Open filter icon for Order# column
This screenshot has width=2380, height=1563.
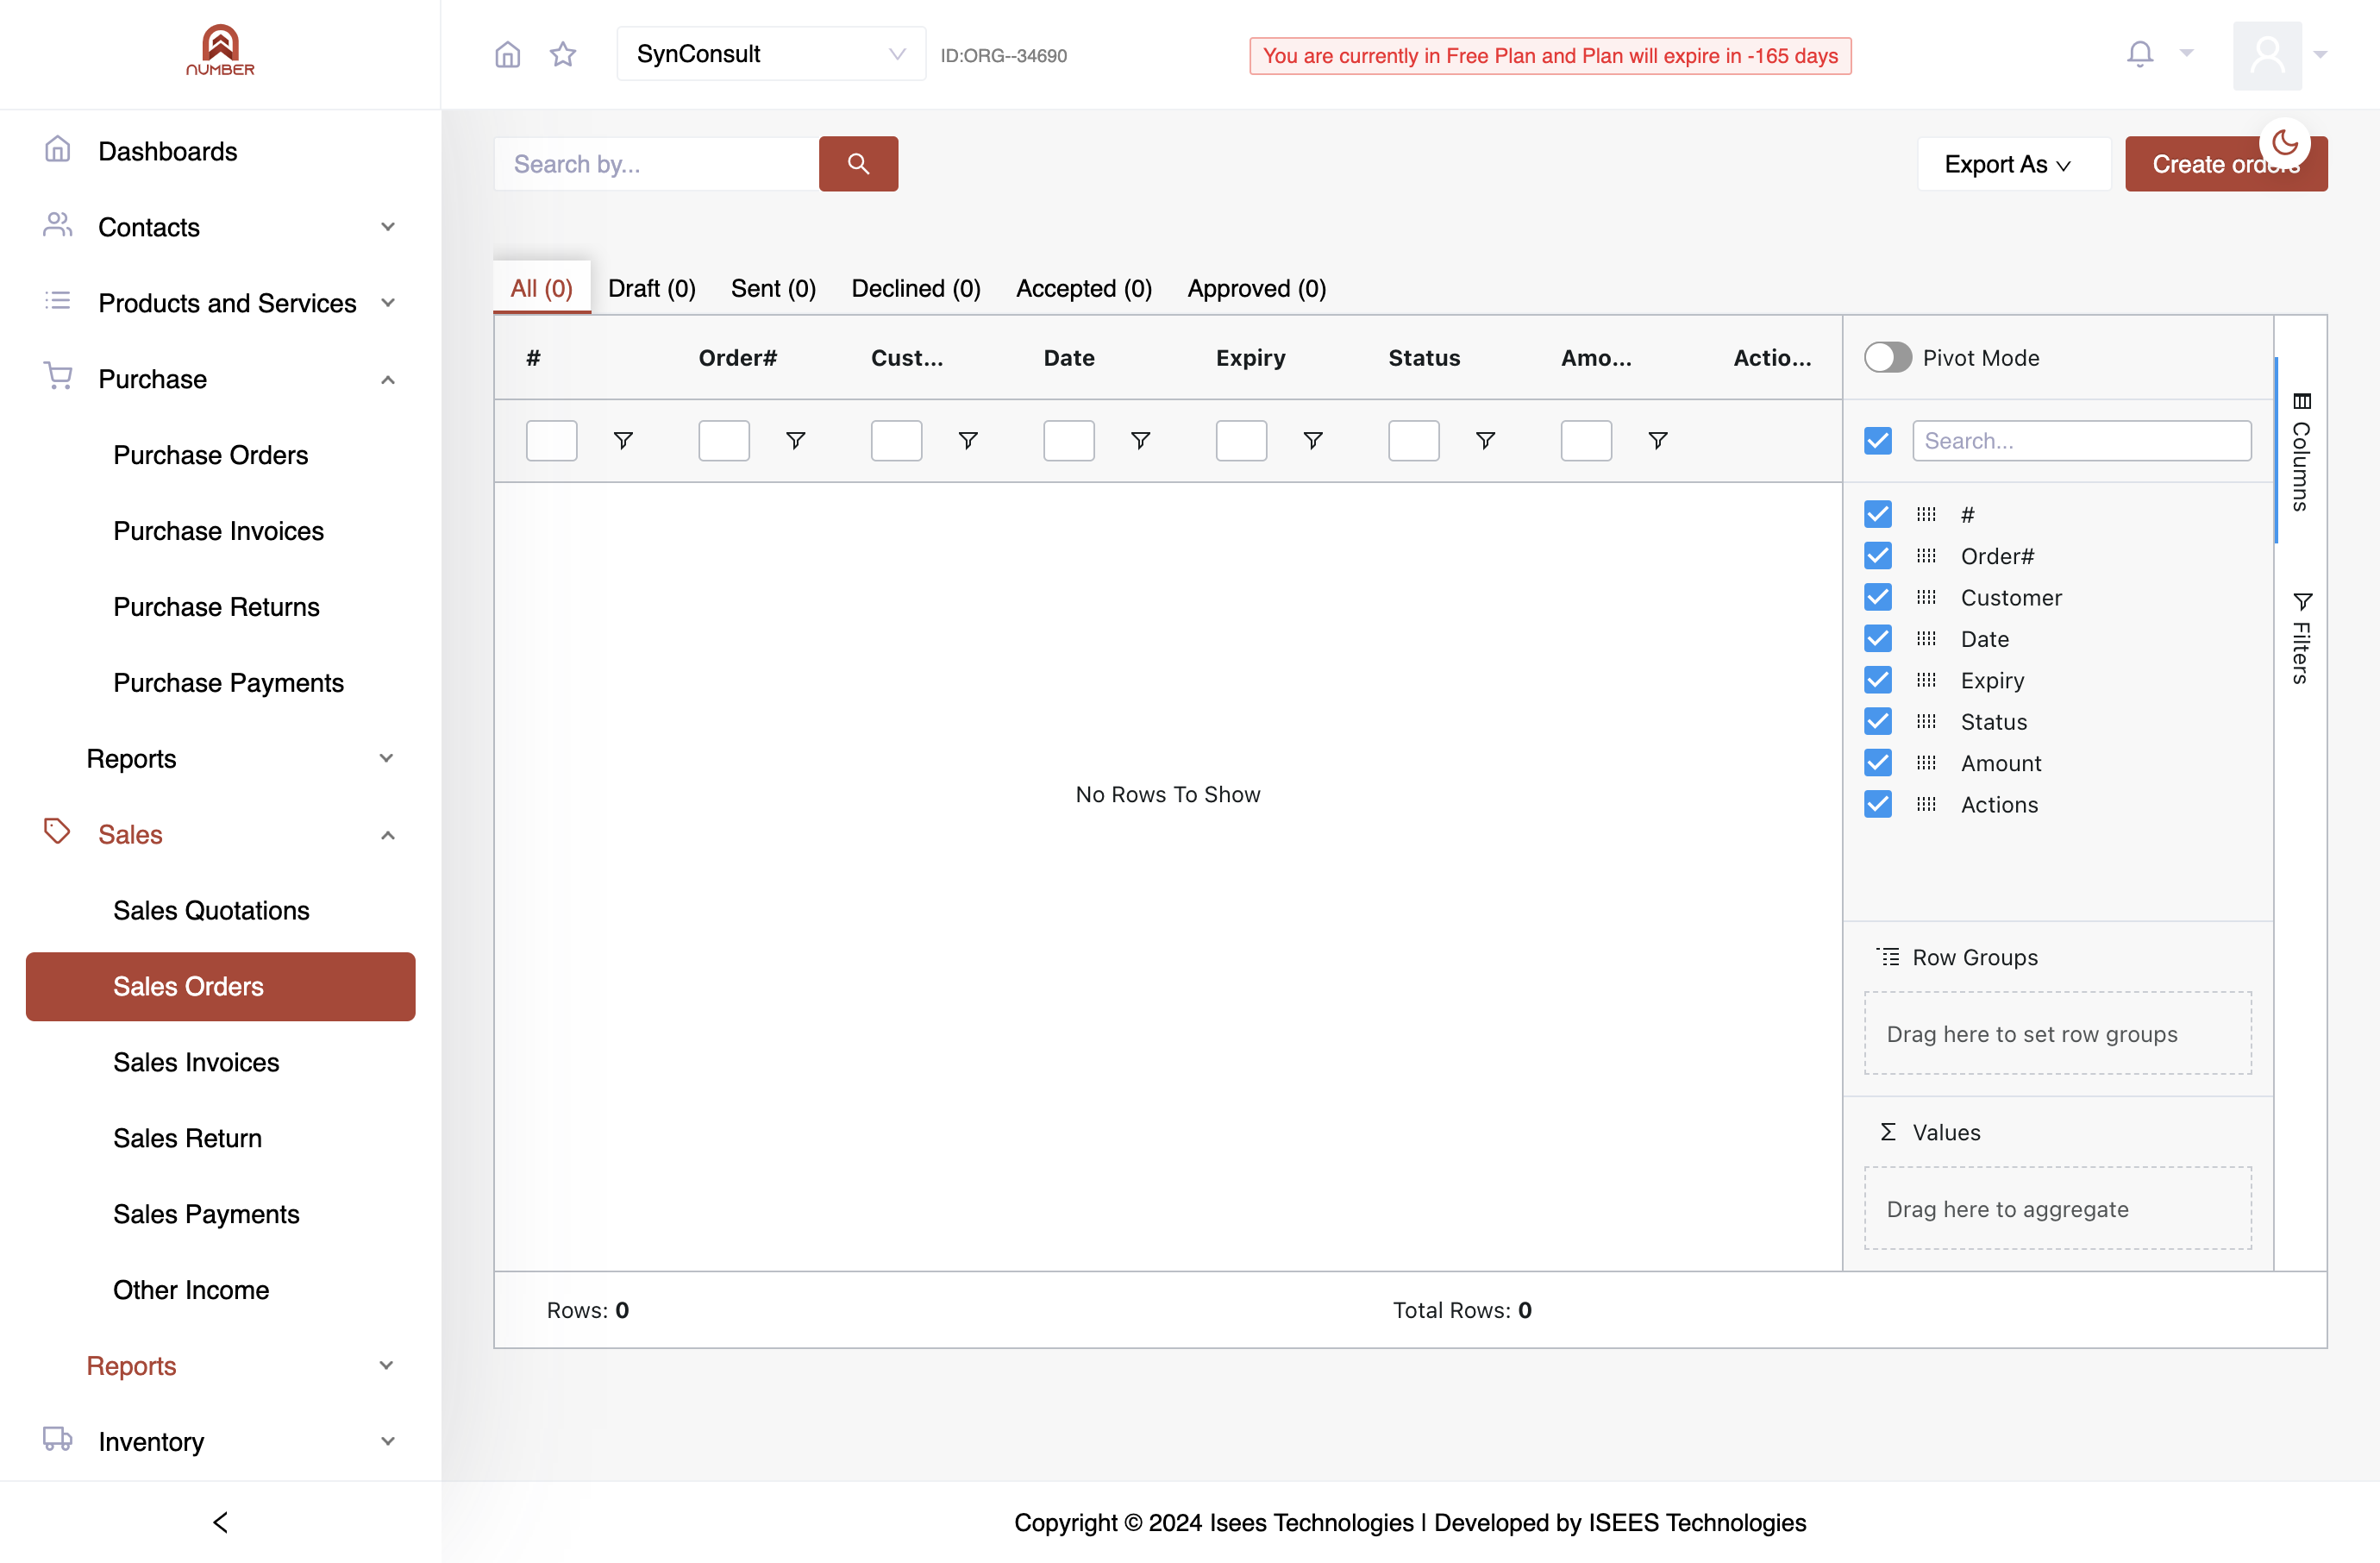pos(796,440)
